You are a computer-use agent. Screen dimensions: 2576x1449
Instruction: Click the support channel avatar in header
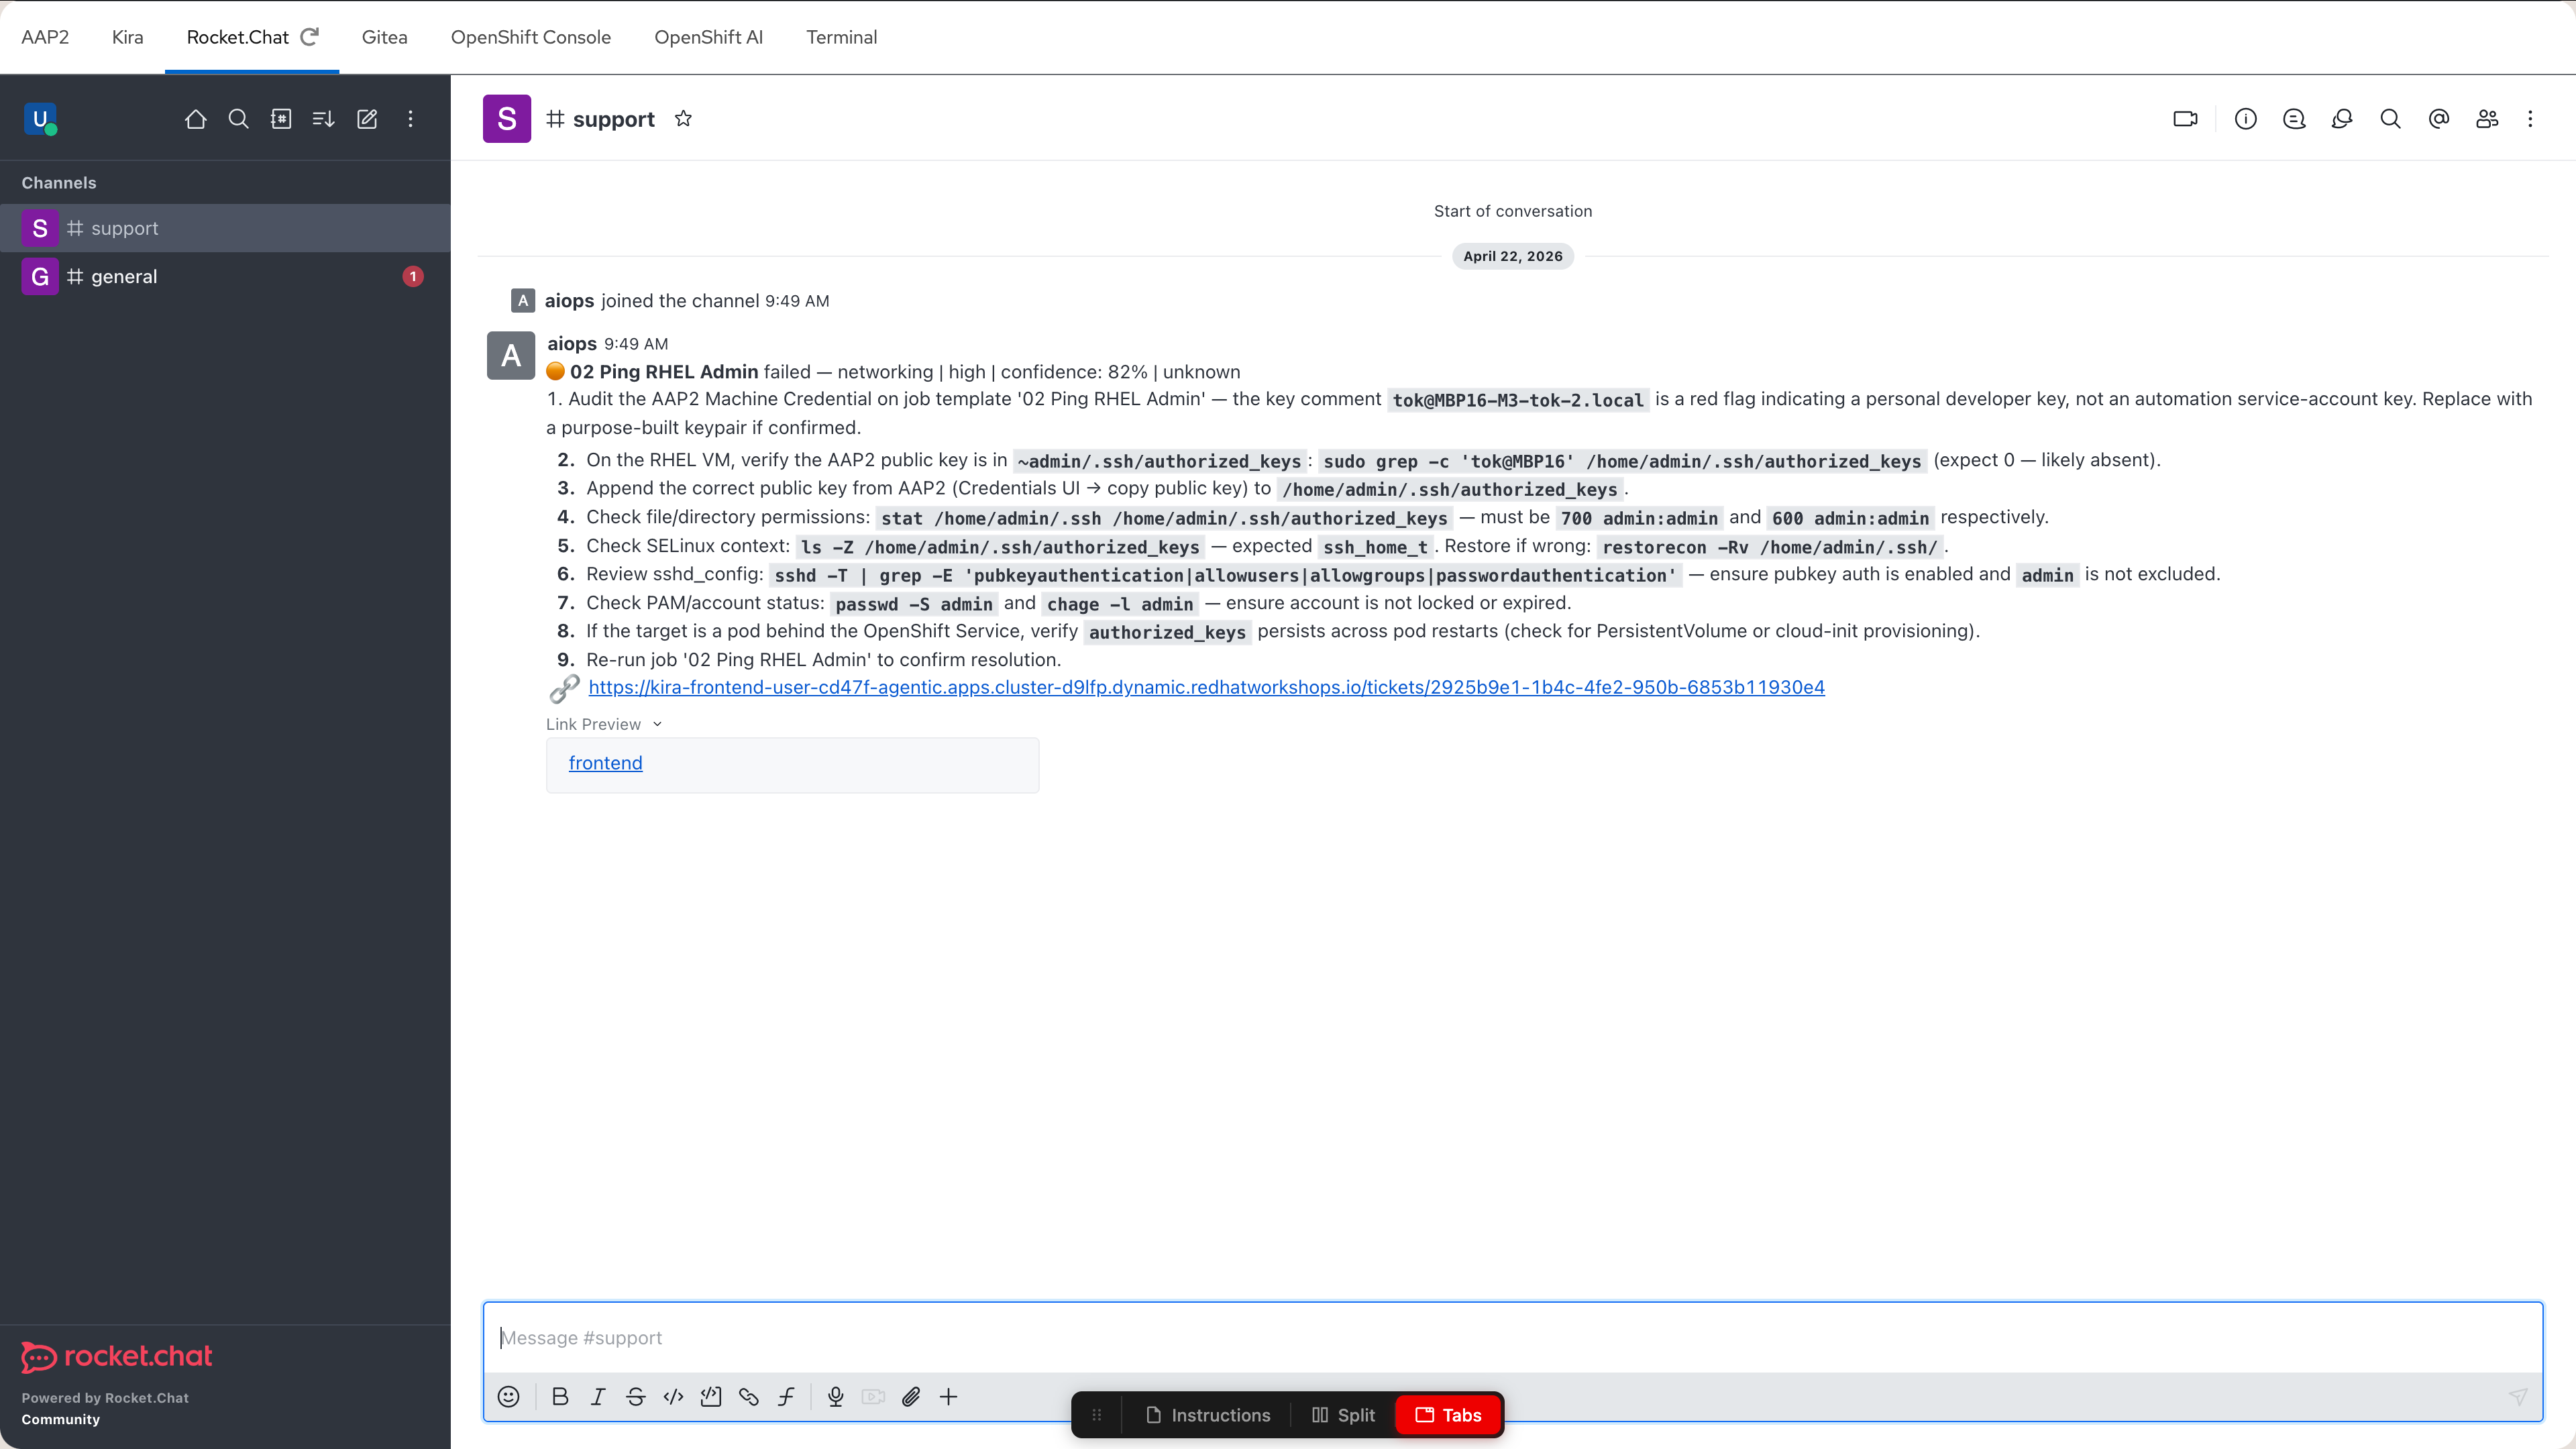(507, 119)
